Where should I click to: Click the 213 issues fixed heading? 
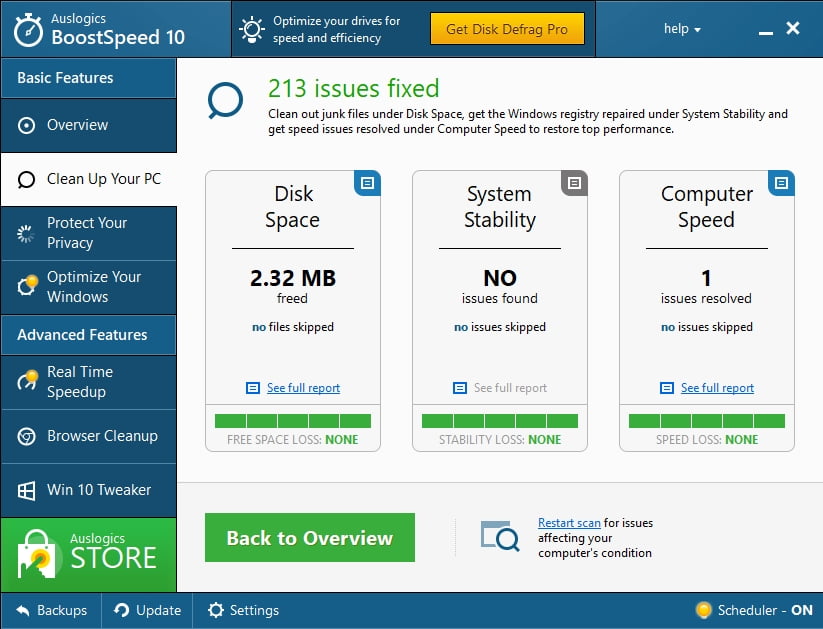pos(353,88)
